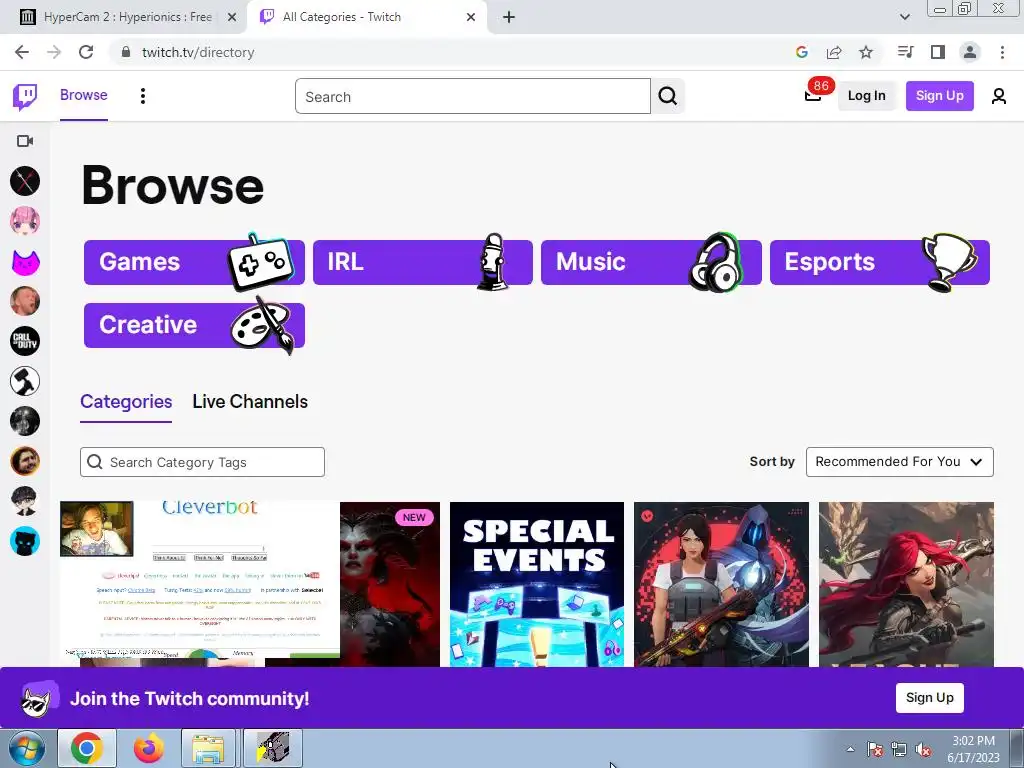Open the Chrome profile avatar
Screen dimensions: 1024x768
pyautogui.click(x=970, y=52)
